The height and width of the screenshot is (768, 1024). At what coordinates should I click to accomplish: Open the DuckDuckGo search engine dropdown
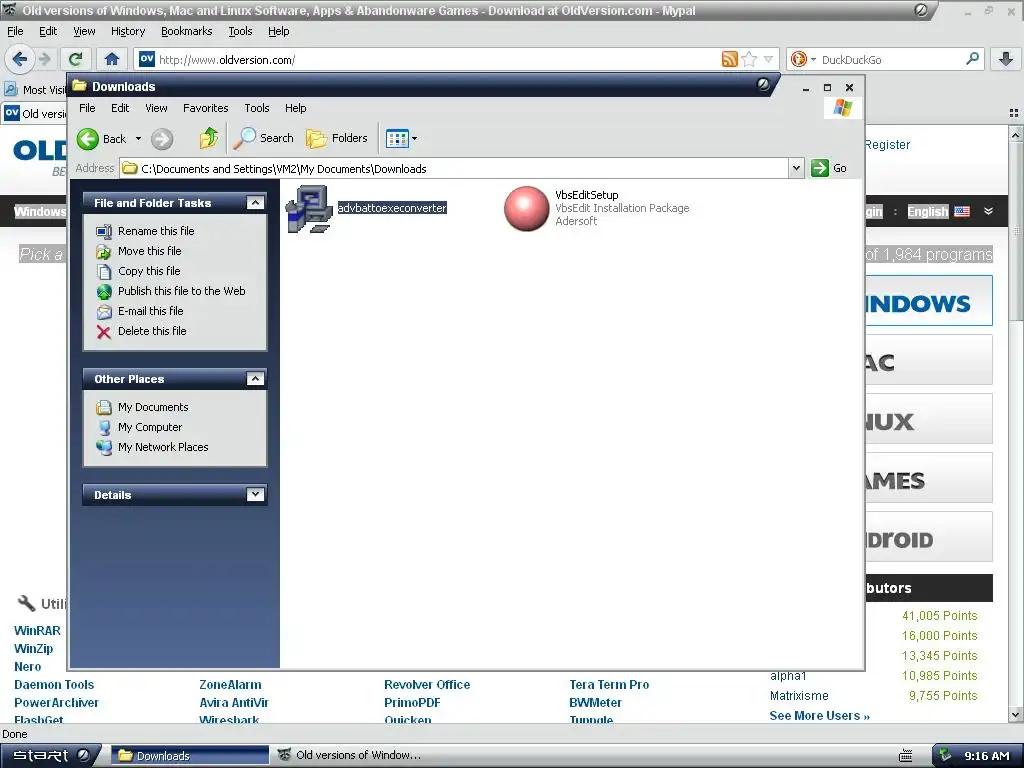tap(814, 59)
